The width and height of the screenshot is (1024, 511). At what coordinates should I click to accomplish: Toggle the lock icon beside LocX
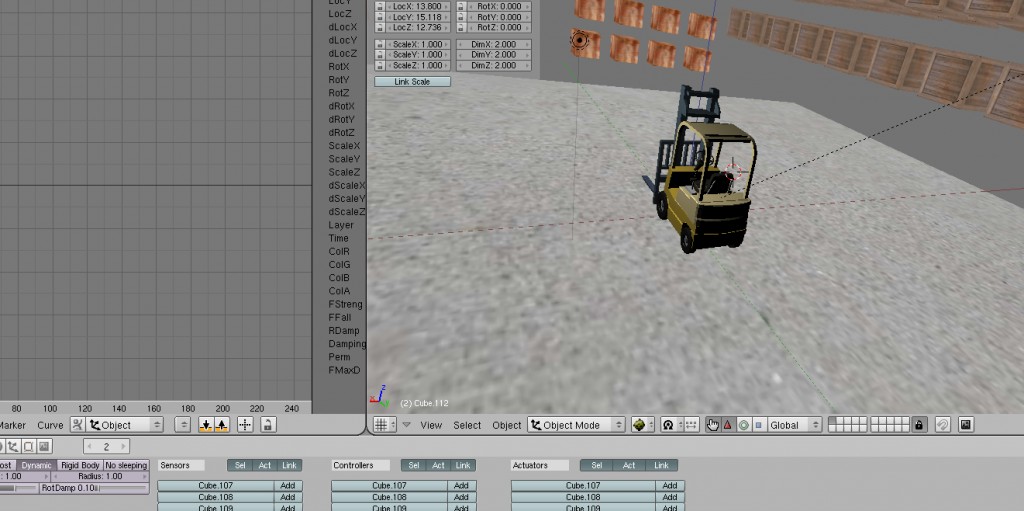[x=380, y=6]
